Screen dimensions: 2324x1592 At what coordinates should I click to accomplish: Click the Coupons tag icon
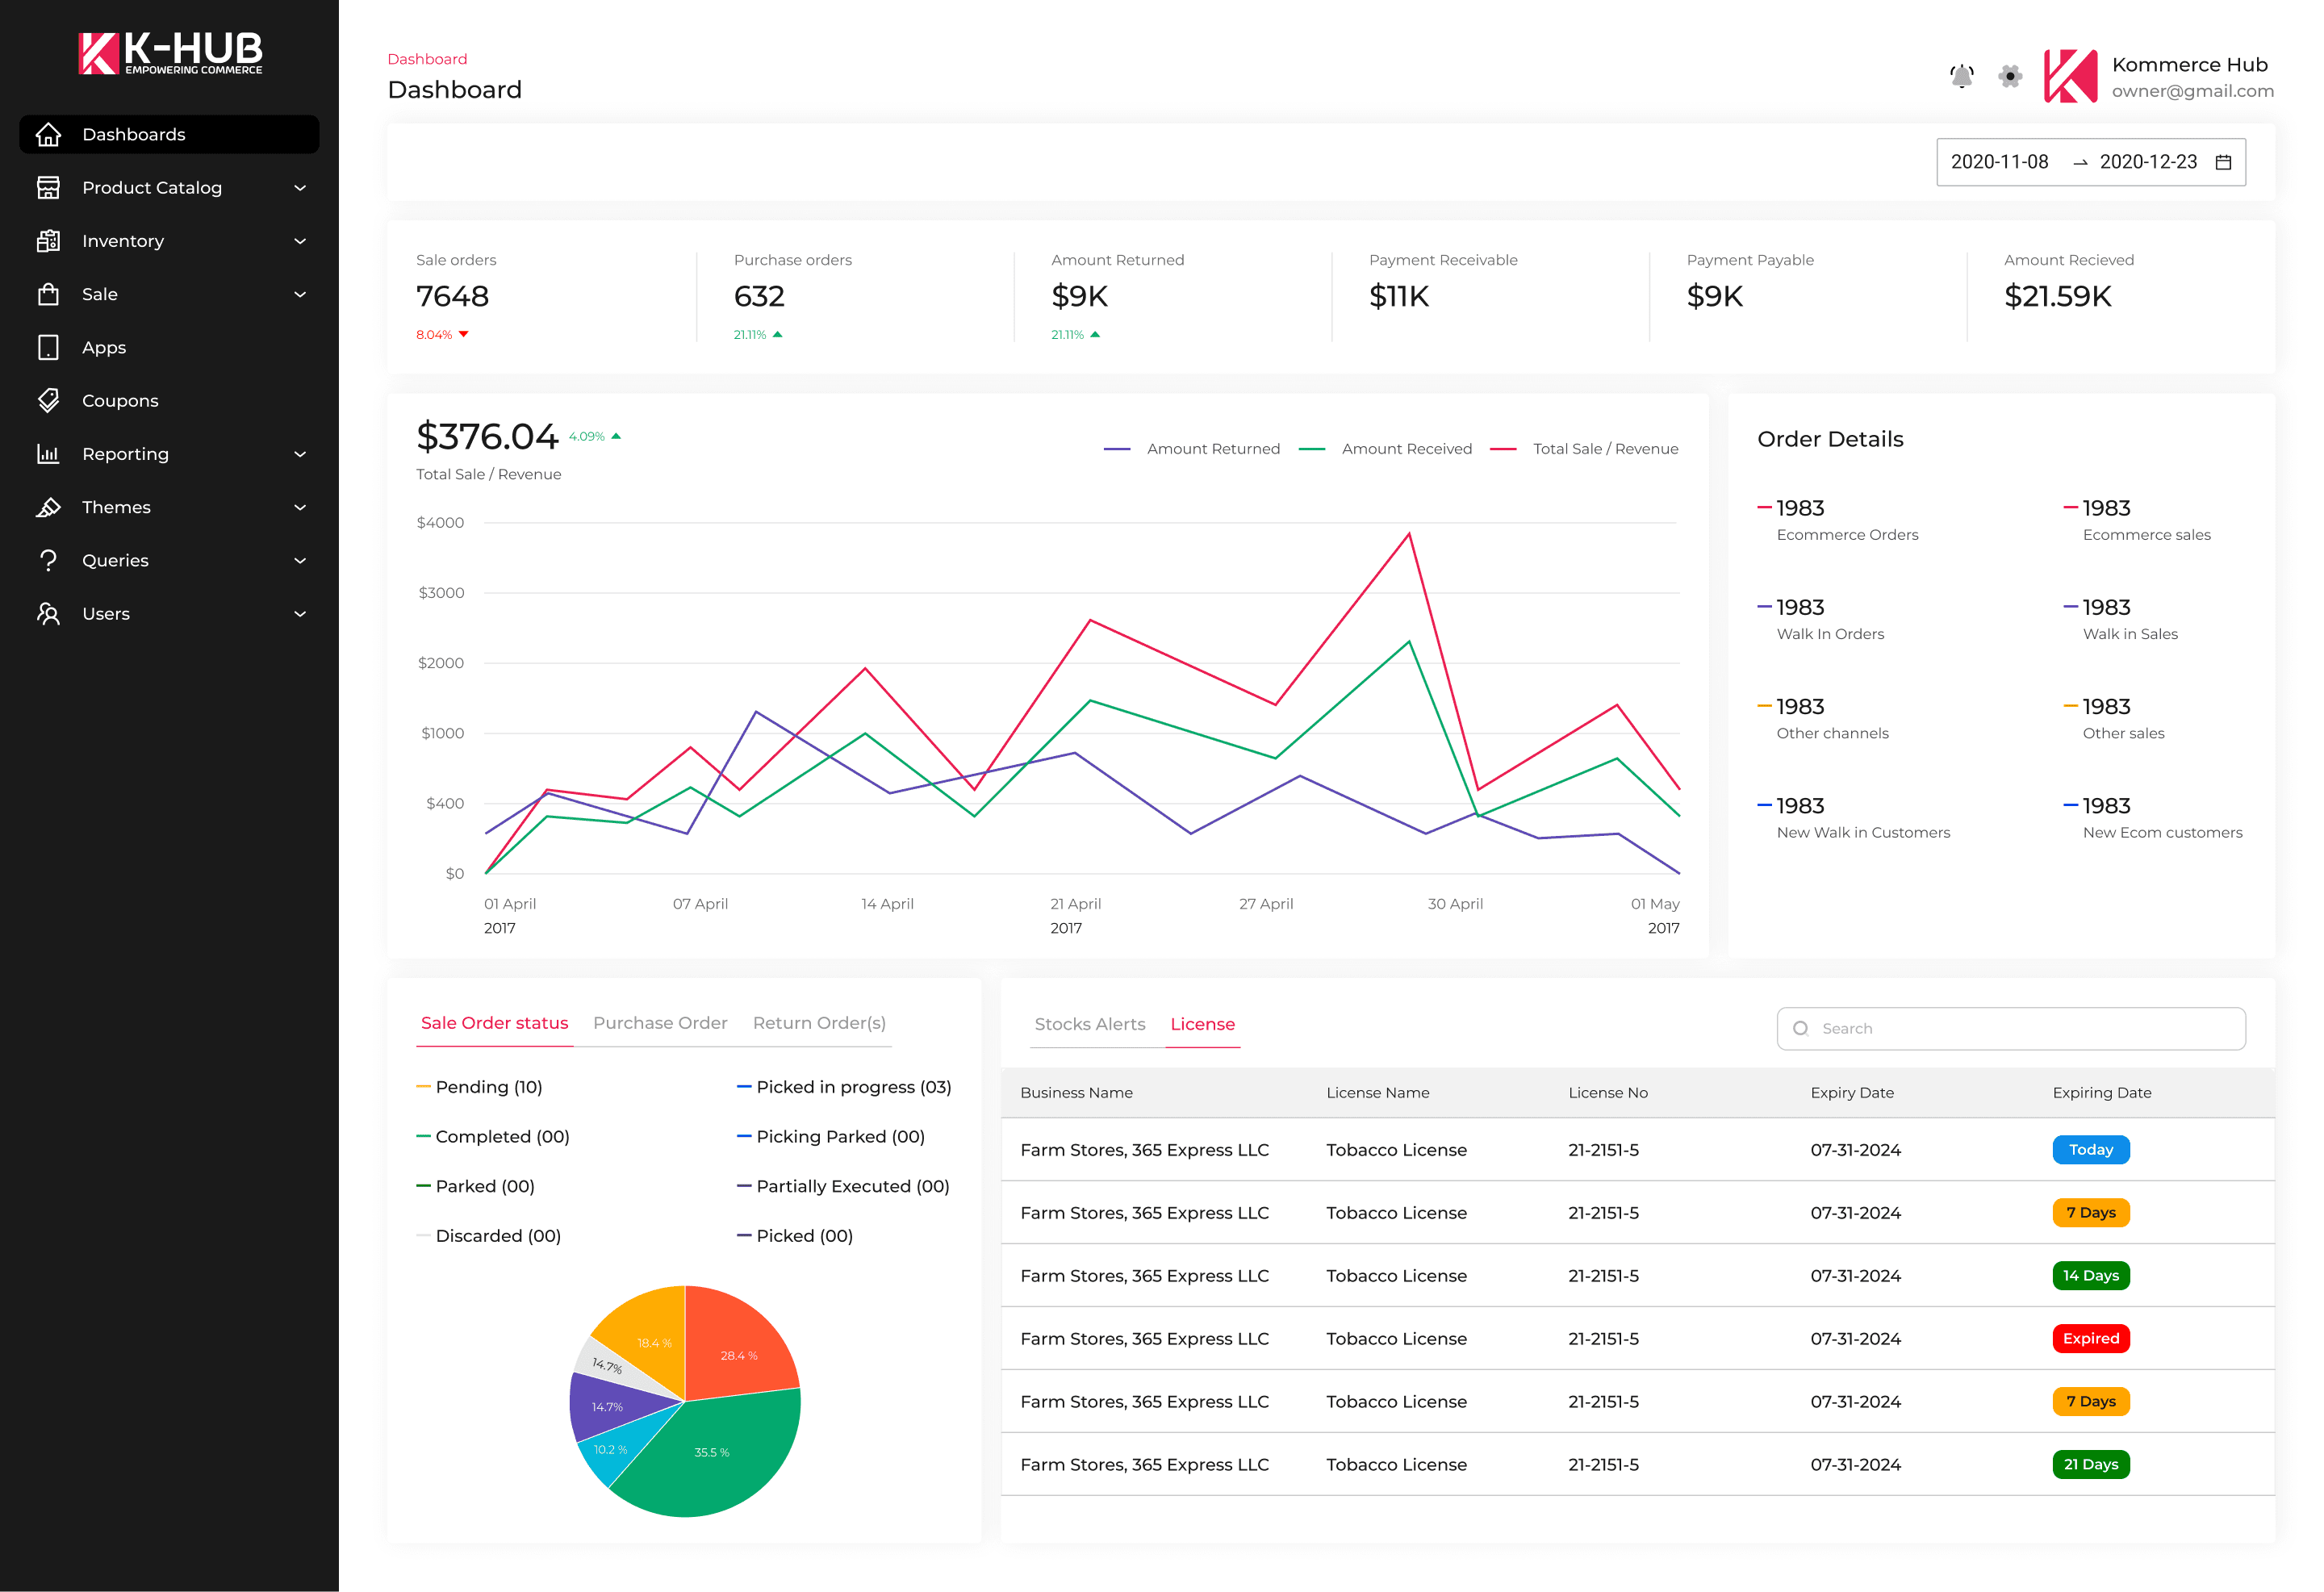point(48,400)
